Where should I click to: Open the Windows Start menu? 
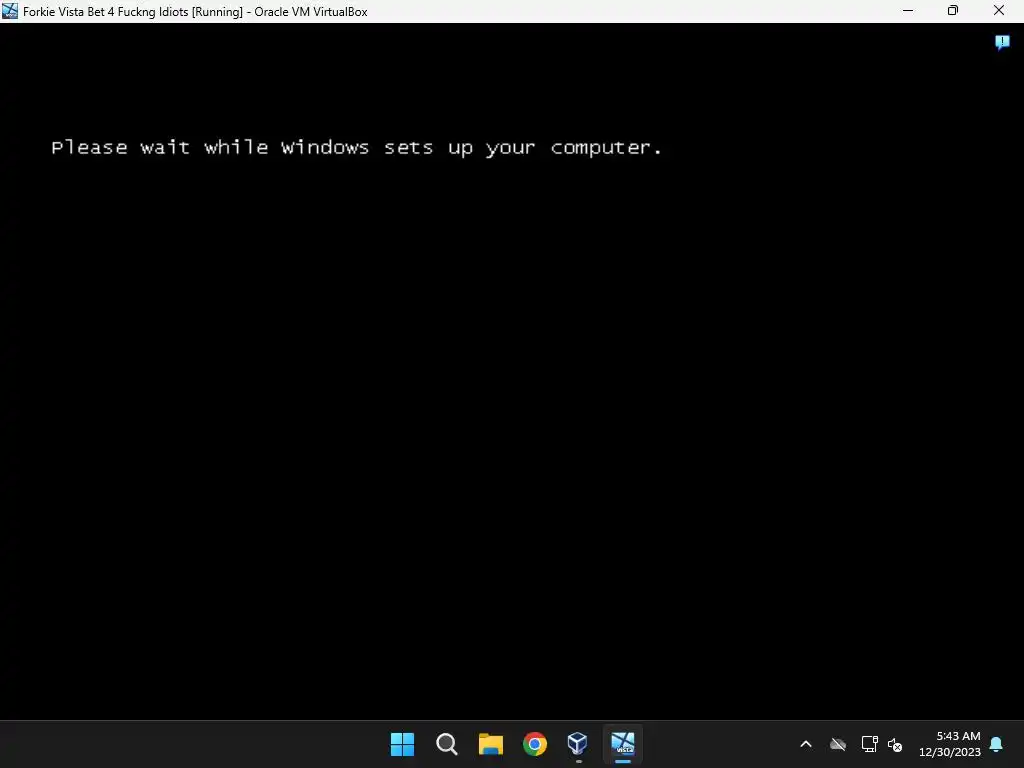tap(402, 744)
